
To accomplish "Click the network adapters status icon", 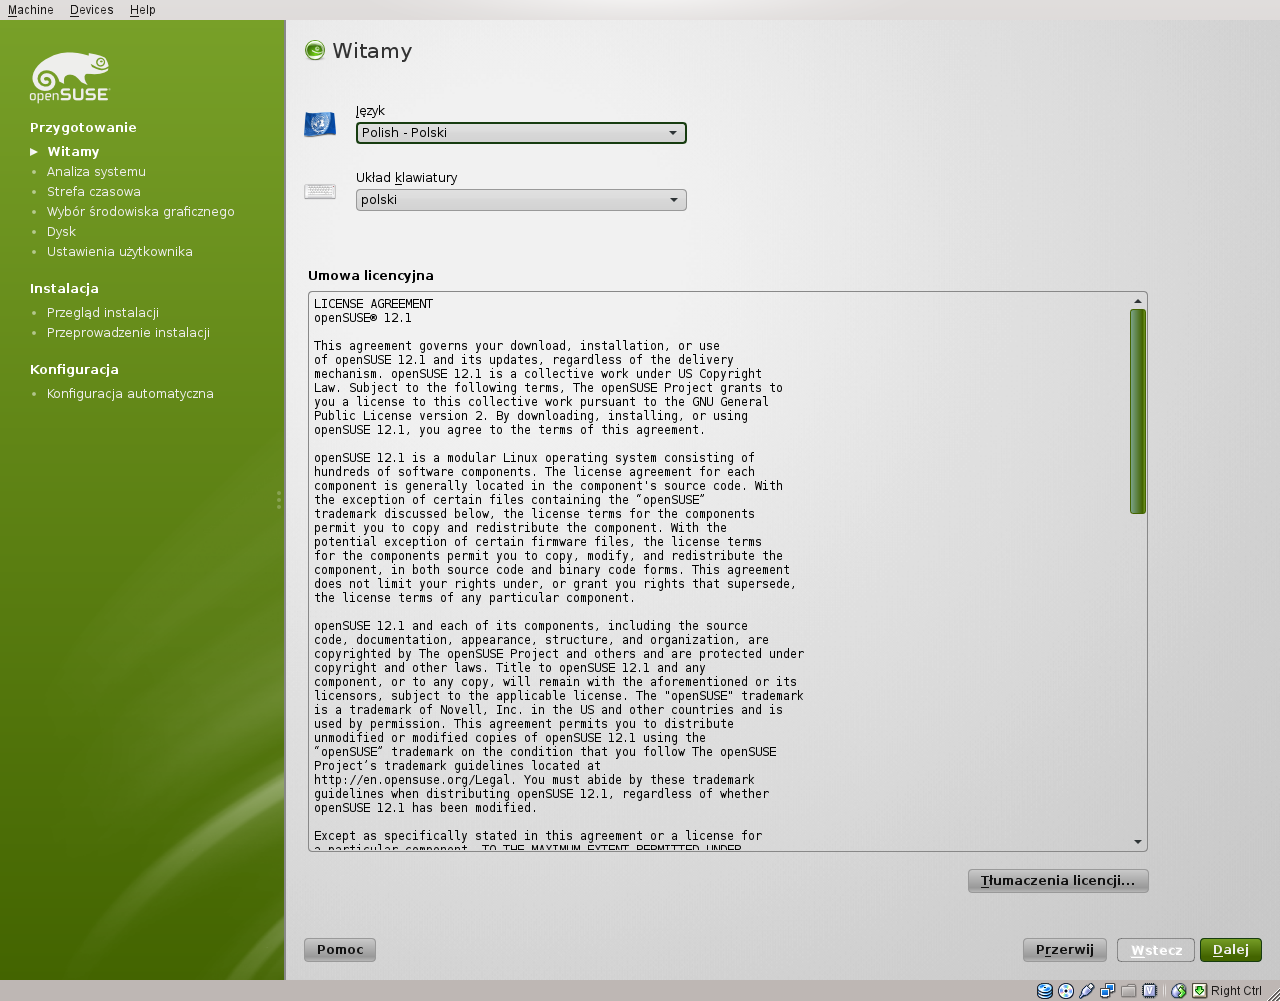I will [x=1108, y=991].
